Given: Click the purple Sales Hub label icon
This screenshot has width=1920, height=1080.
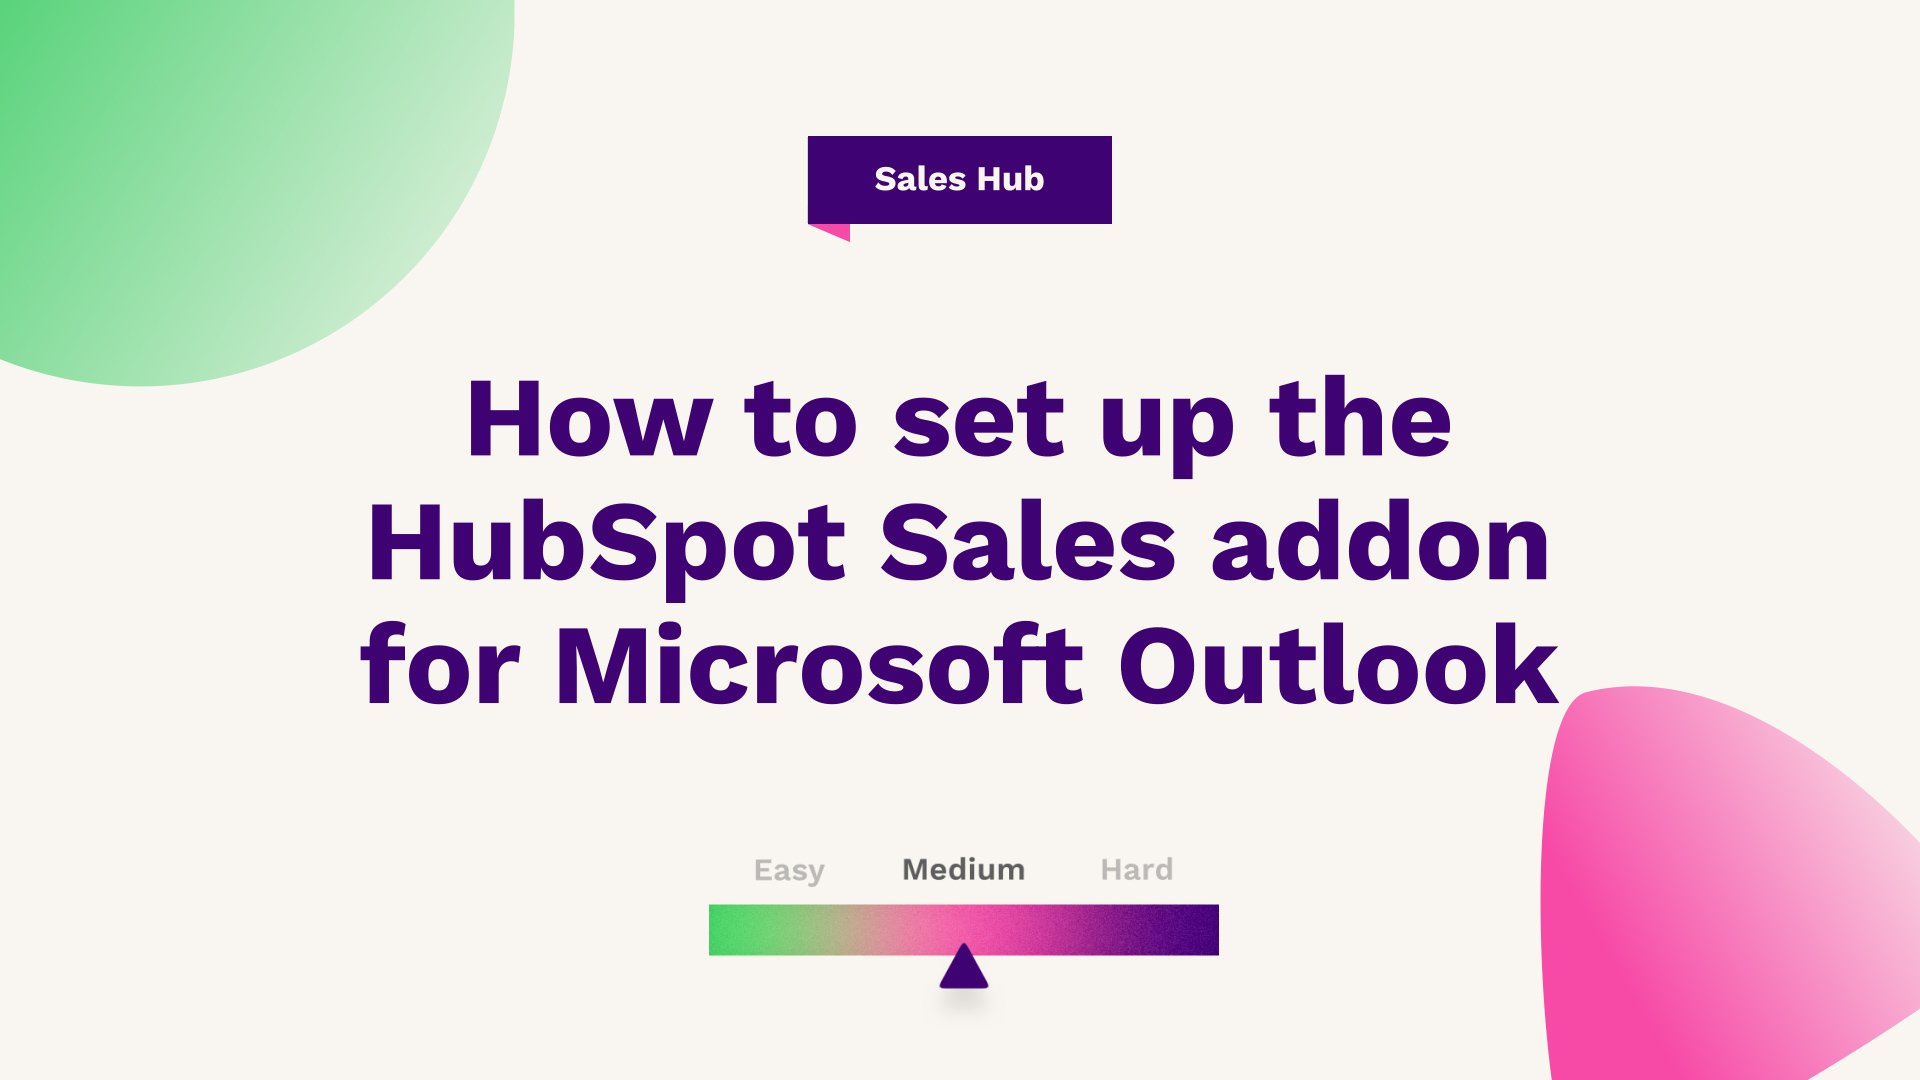Looking at the screenshot, I should point(959,178).
